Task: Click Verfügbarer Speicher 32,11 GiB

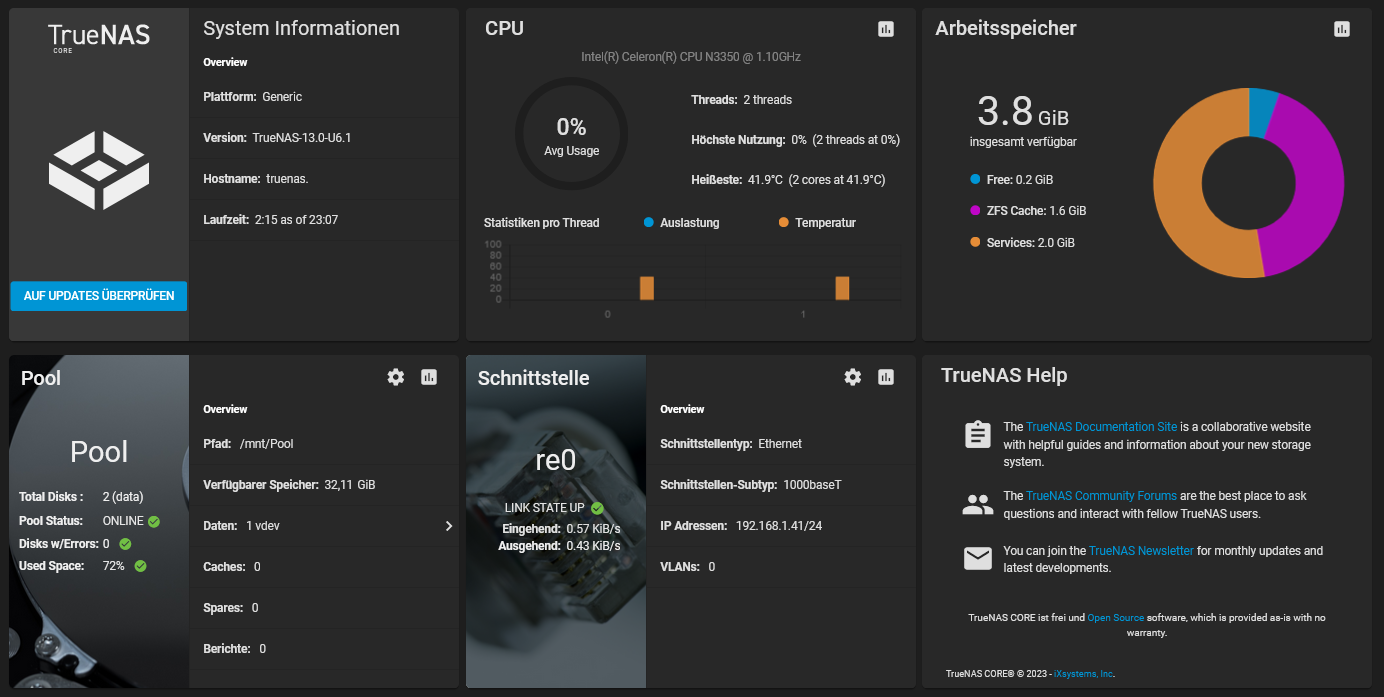Action: 289,485
